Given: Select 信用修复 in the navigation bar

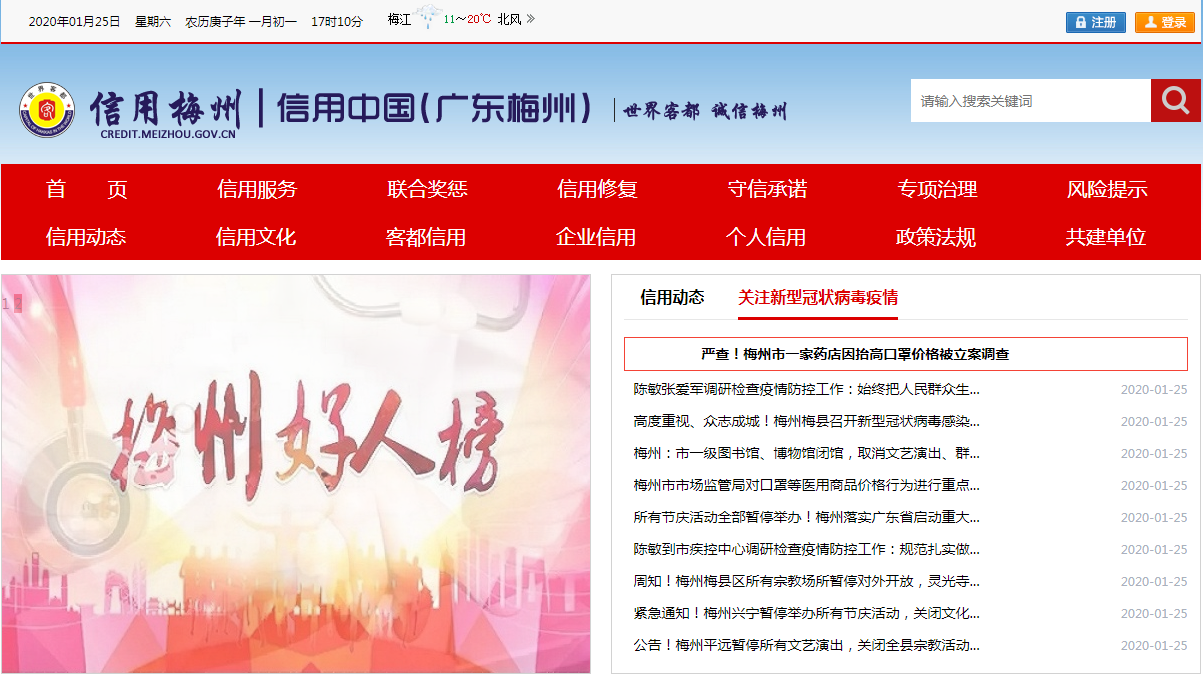Looking at the screenshot, I should point(597,189).
